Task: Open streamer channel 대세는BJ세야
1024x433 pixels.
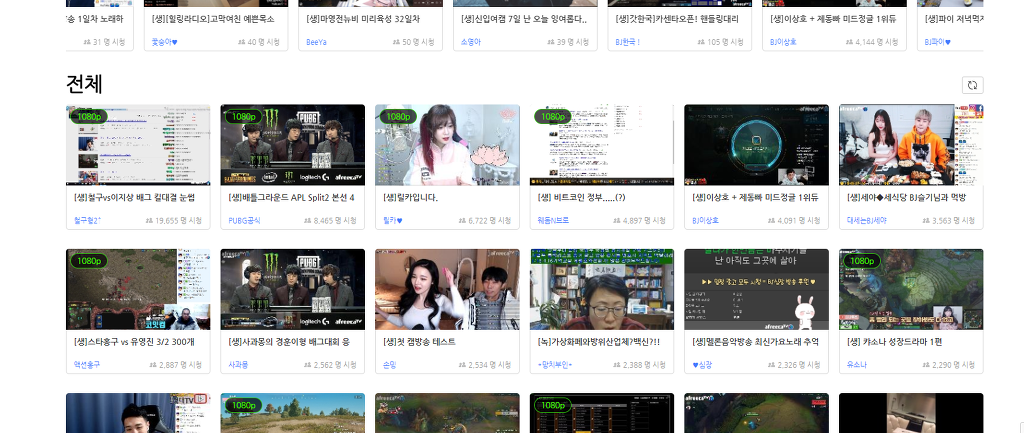Action: tap(867, 221)
